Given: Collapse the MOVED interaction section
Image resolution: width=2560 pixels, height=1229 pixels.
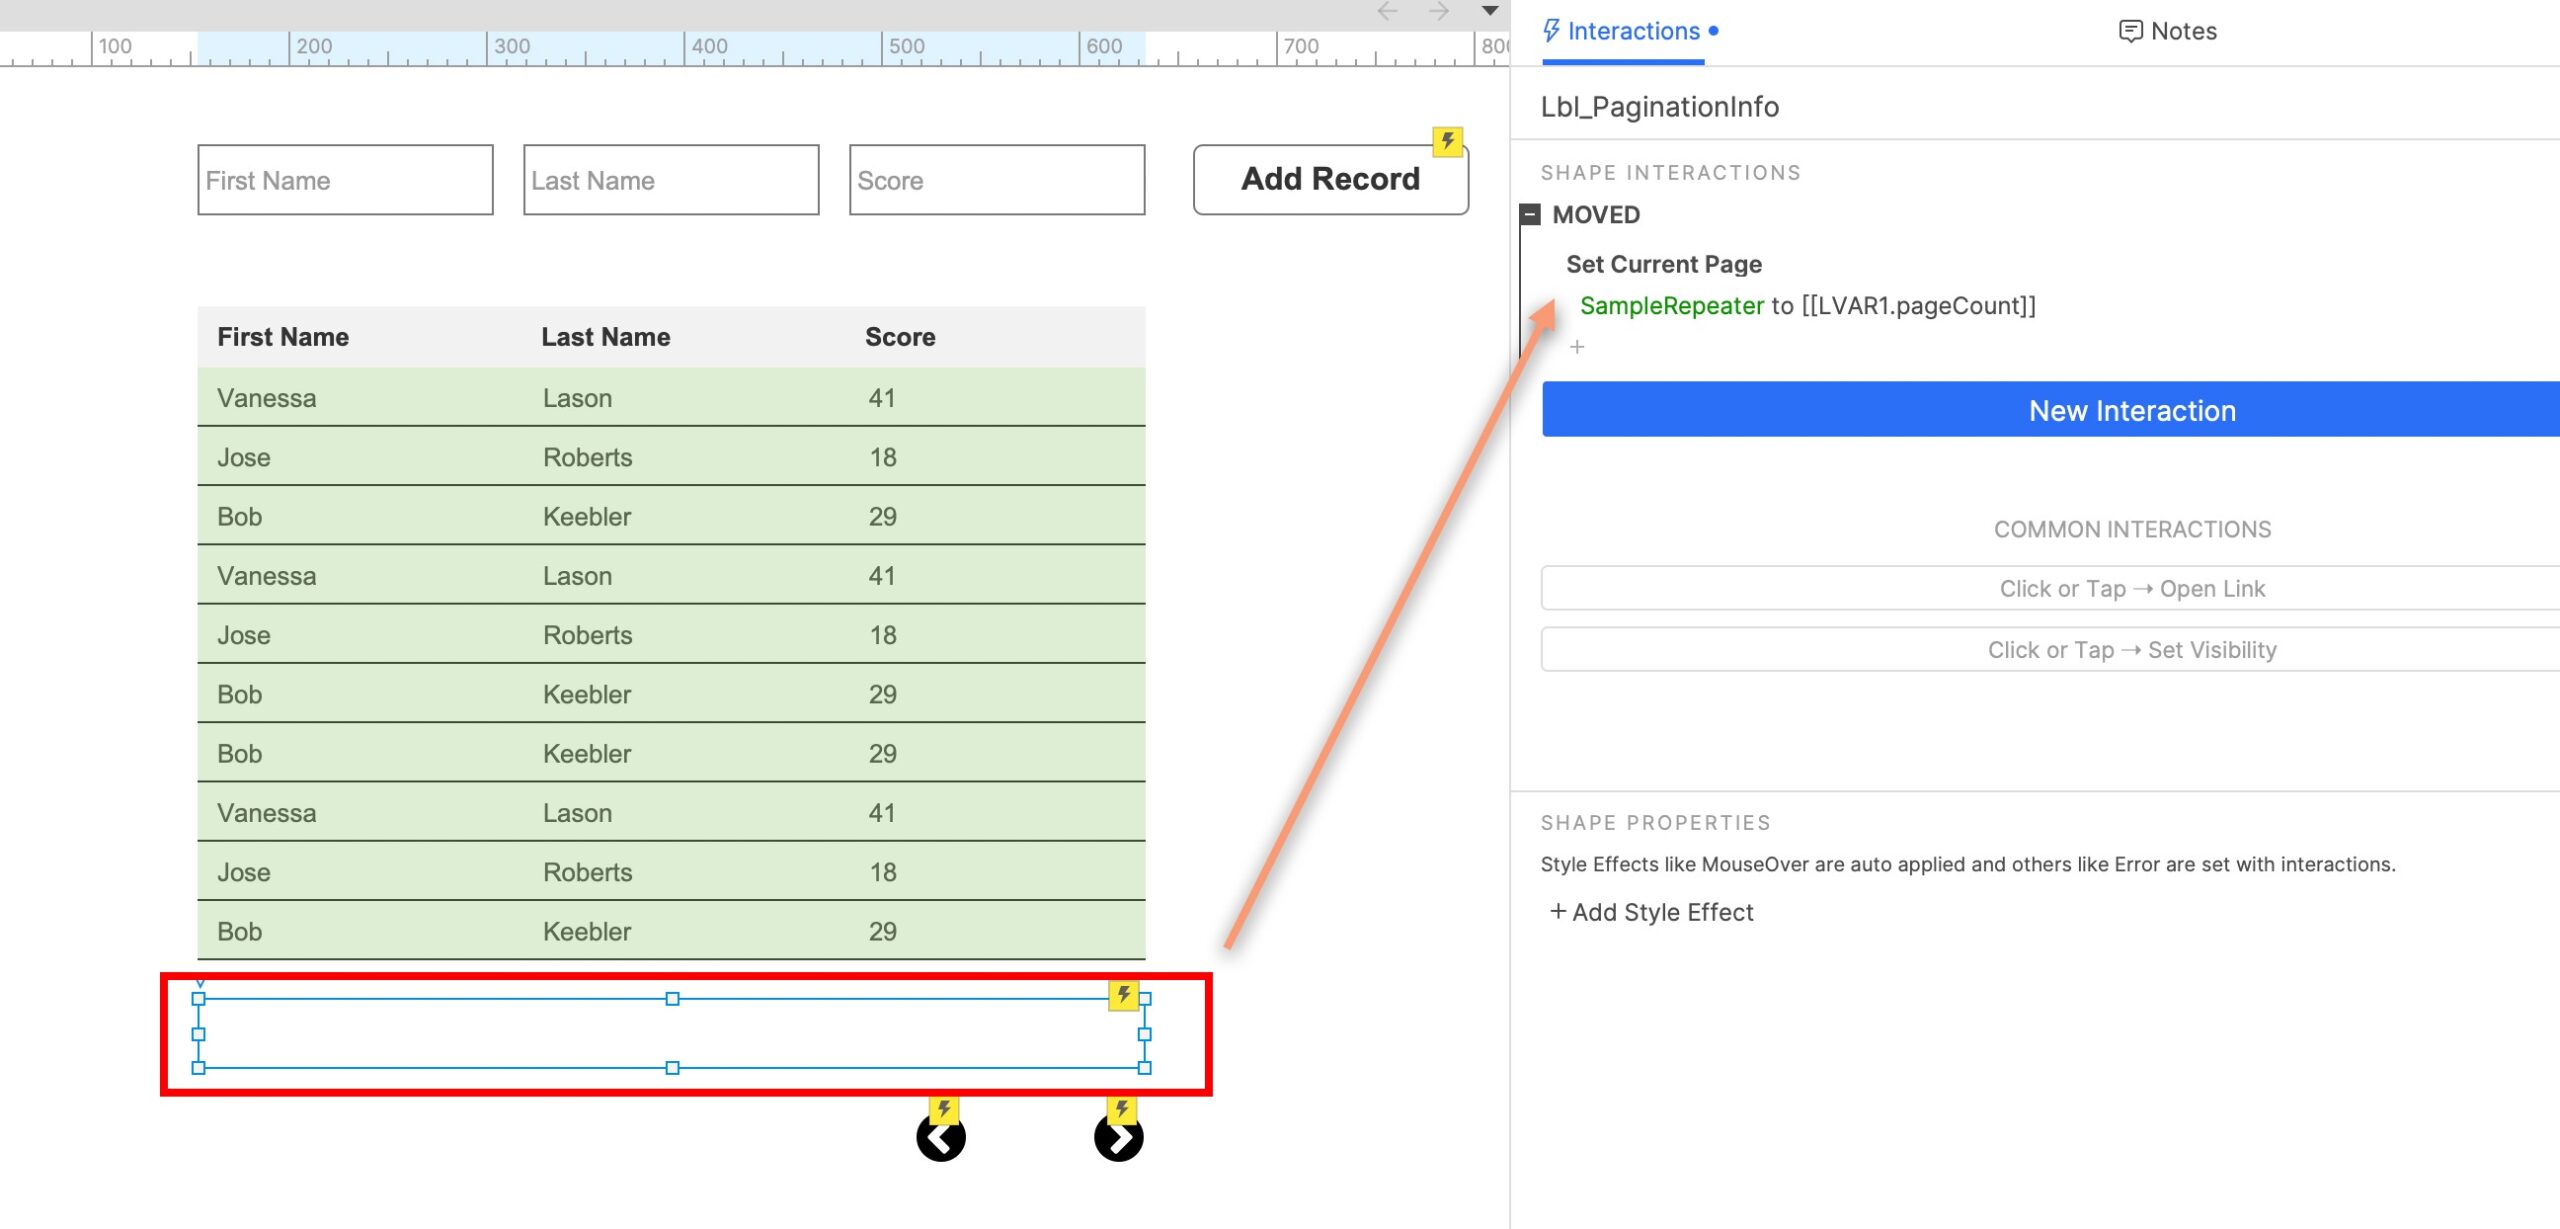Looking at the screenshot, I should tap(1530, 214).
